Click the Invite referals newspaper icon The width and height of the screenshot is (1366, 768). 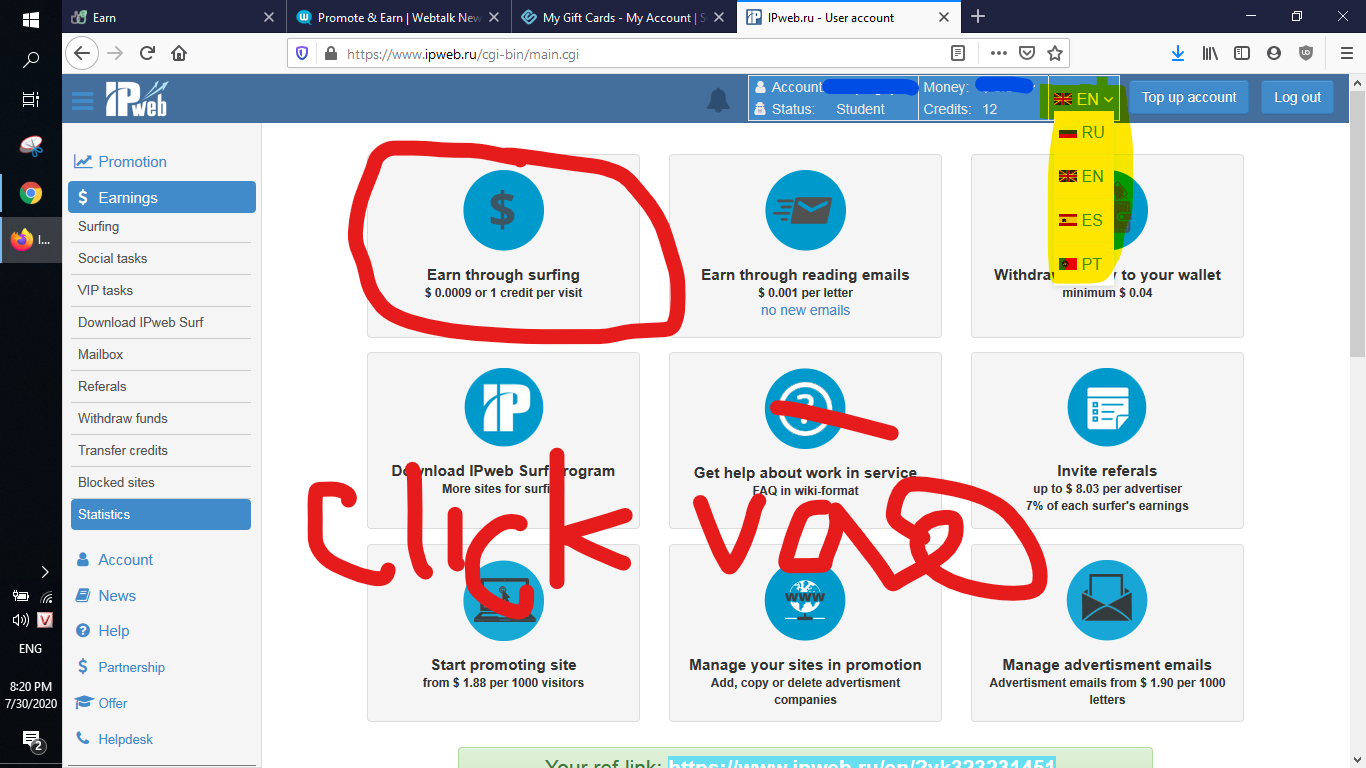coord(1107,407)
